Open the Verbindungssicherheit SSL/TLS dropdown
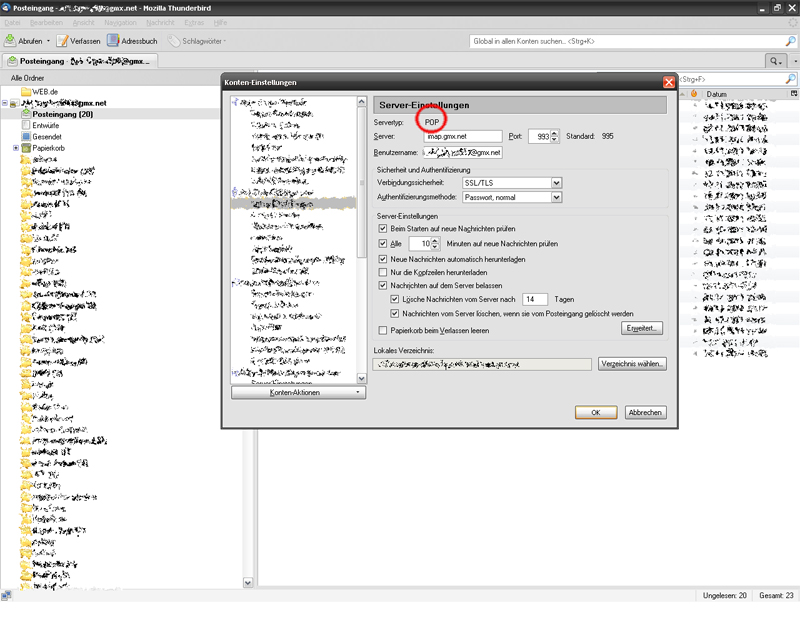Image resolution: width=800 pixels, height=640 pixels. pos(512,183)
